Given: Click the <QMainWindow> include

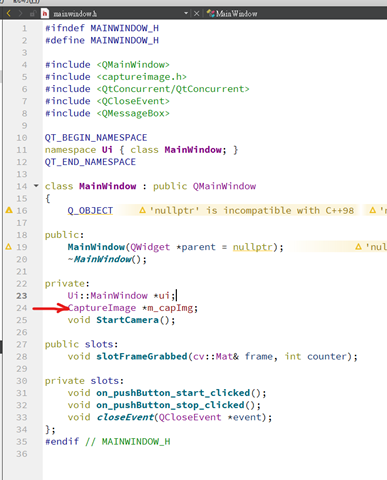Looking at the screenshot, I should [133, 65].
